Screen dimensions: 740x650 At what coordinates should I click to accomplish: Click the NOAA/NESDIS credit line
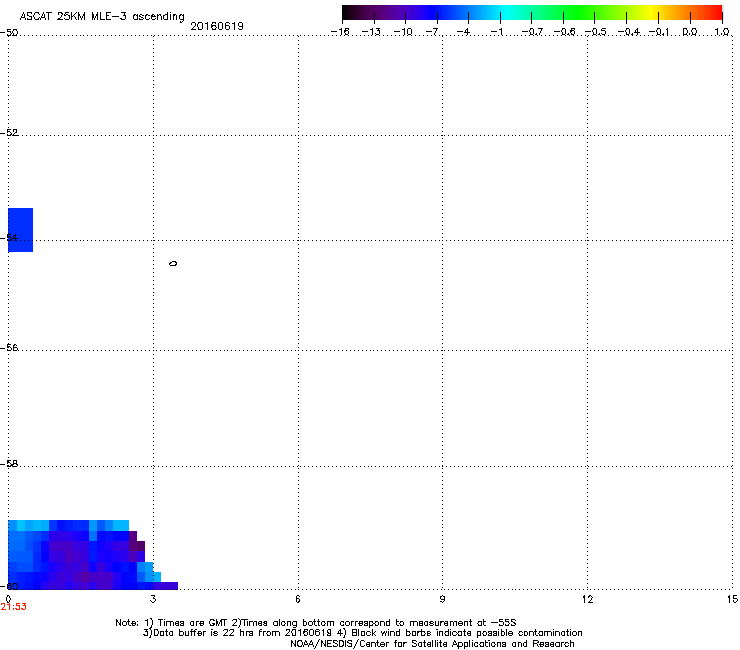tap(432, 644)
